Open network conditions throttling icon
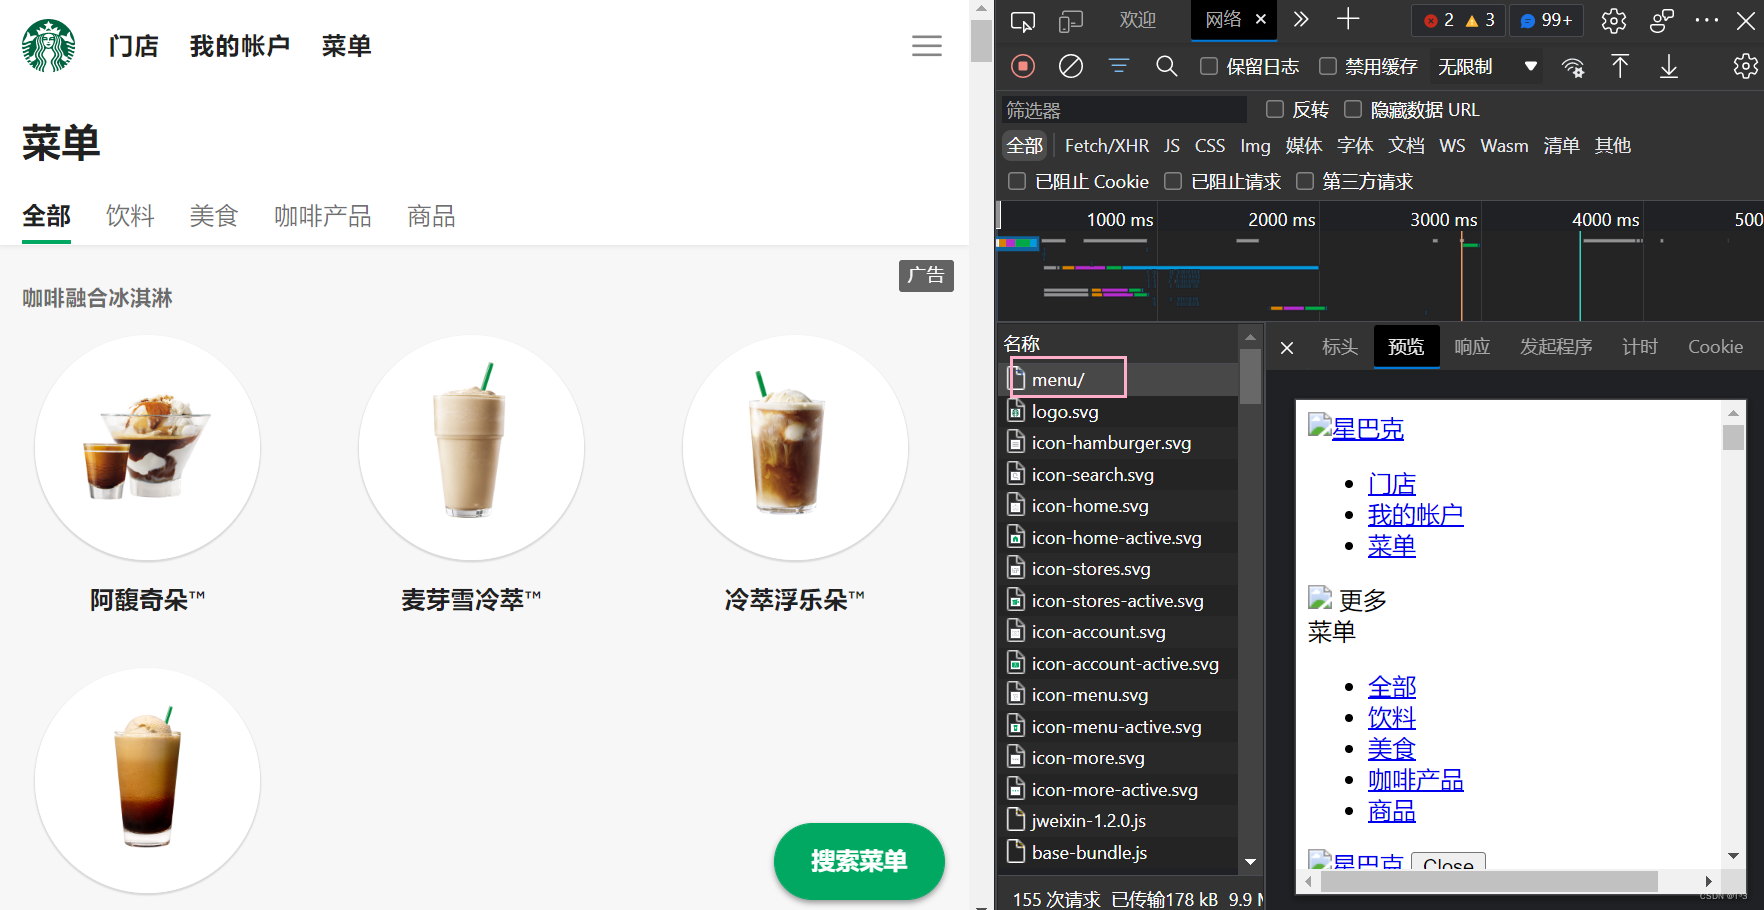Viewport: 1764px width, 910px height. pos(1573,68)
